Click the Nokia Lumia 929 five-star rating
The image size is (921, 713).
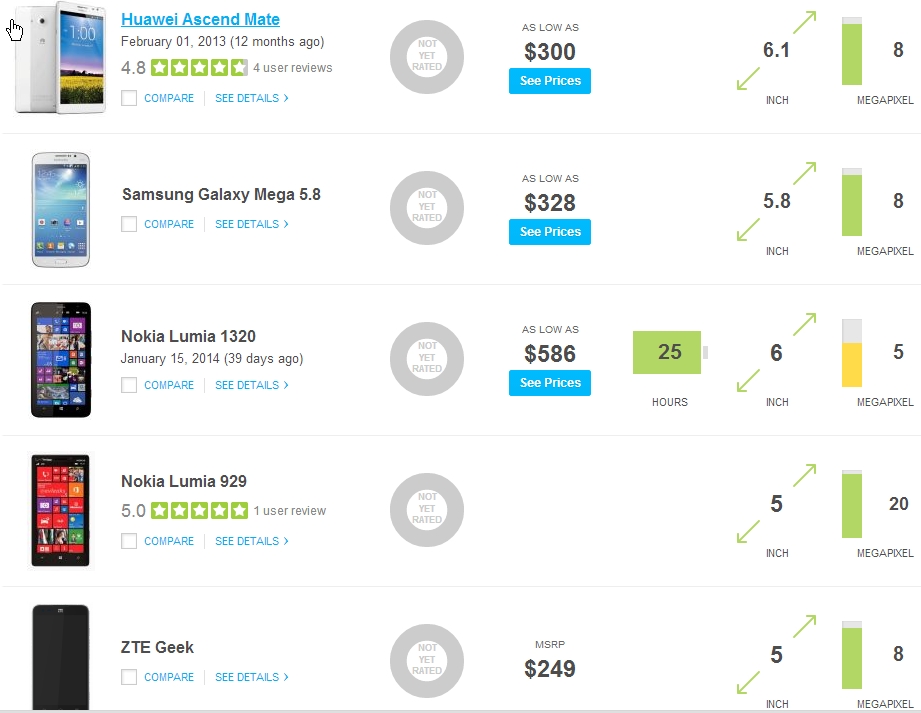pyautogui.click(x=198, y=511)
